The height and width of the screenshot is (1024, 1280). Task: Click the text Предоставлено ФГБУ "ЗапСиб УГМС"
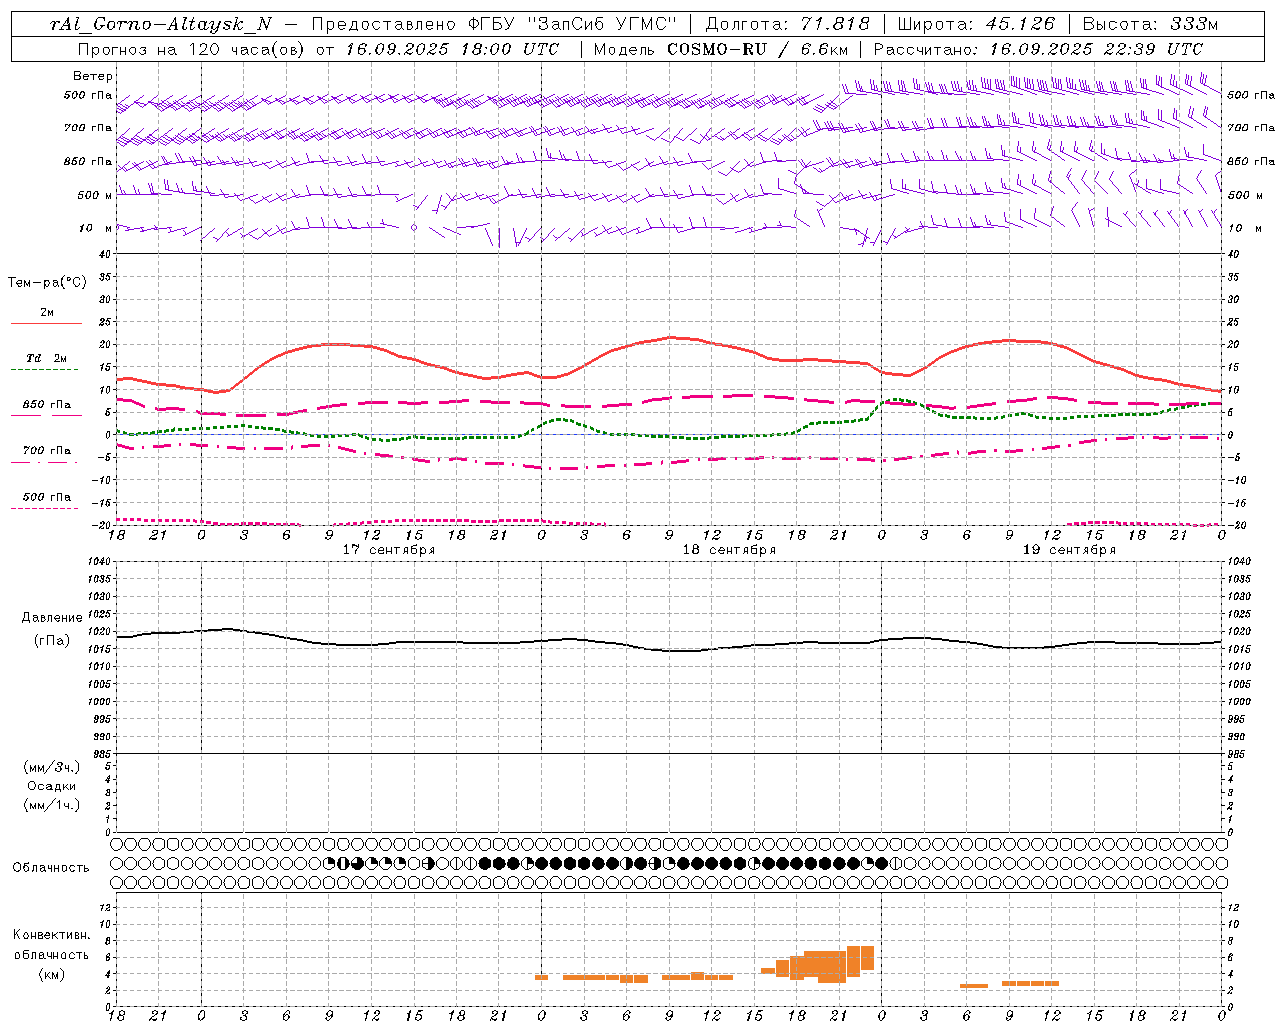[x=494, y=25]
